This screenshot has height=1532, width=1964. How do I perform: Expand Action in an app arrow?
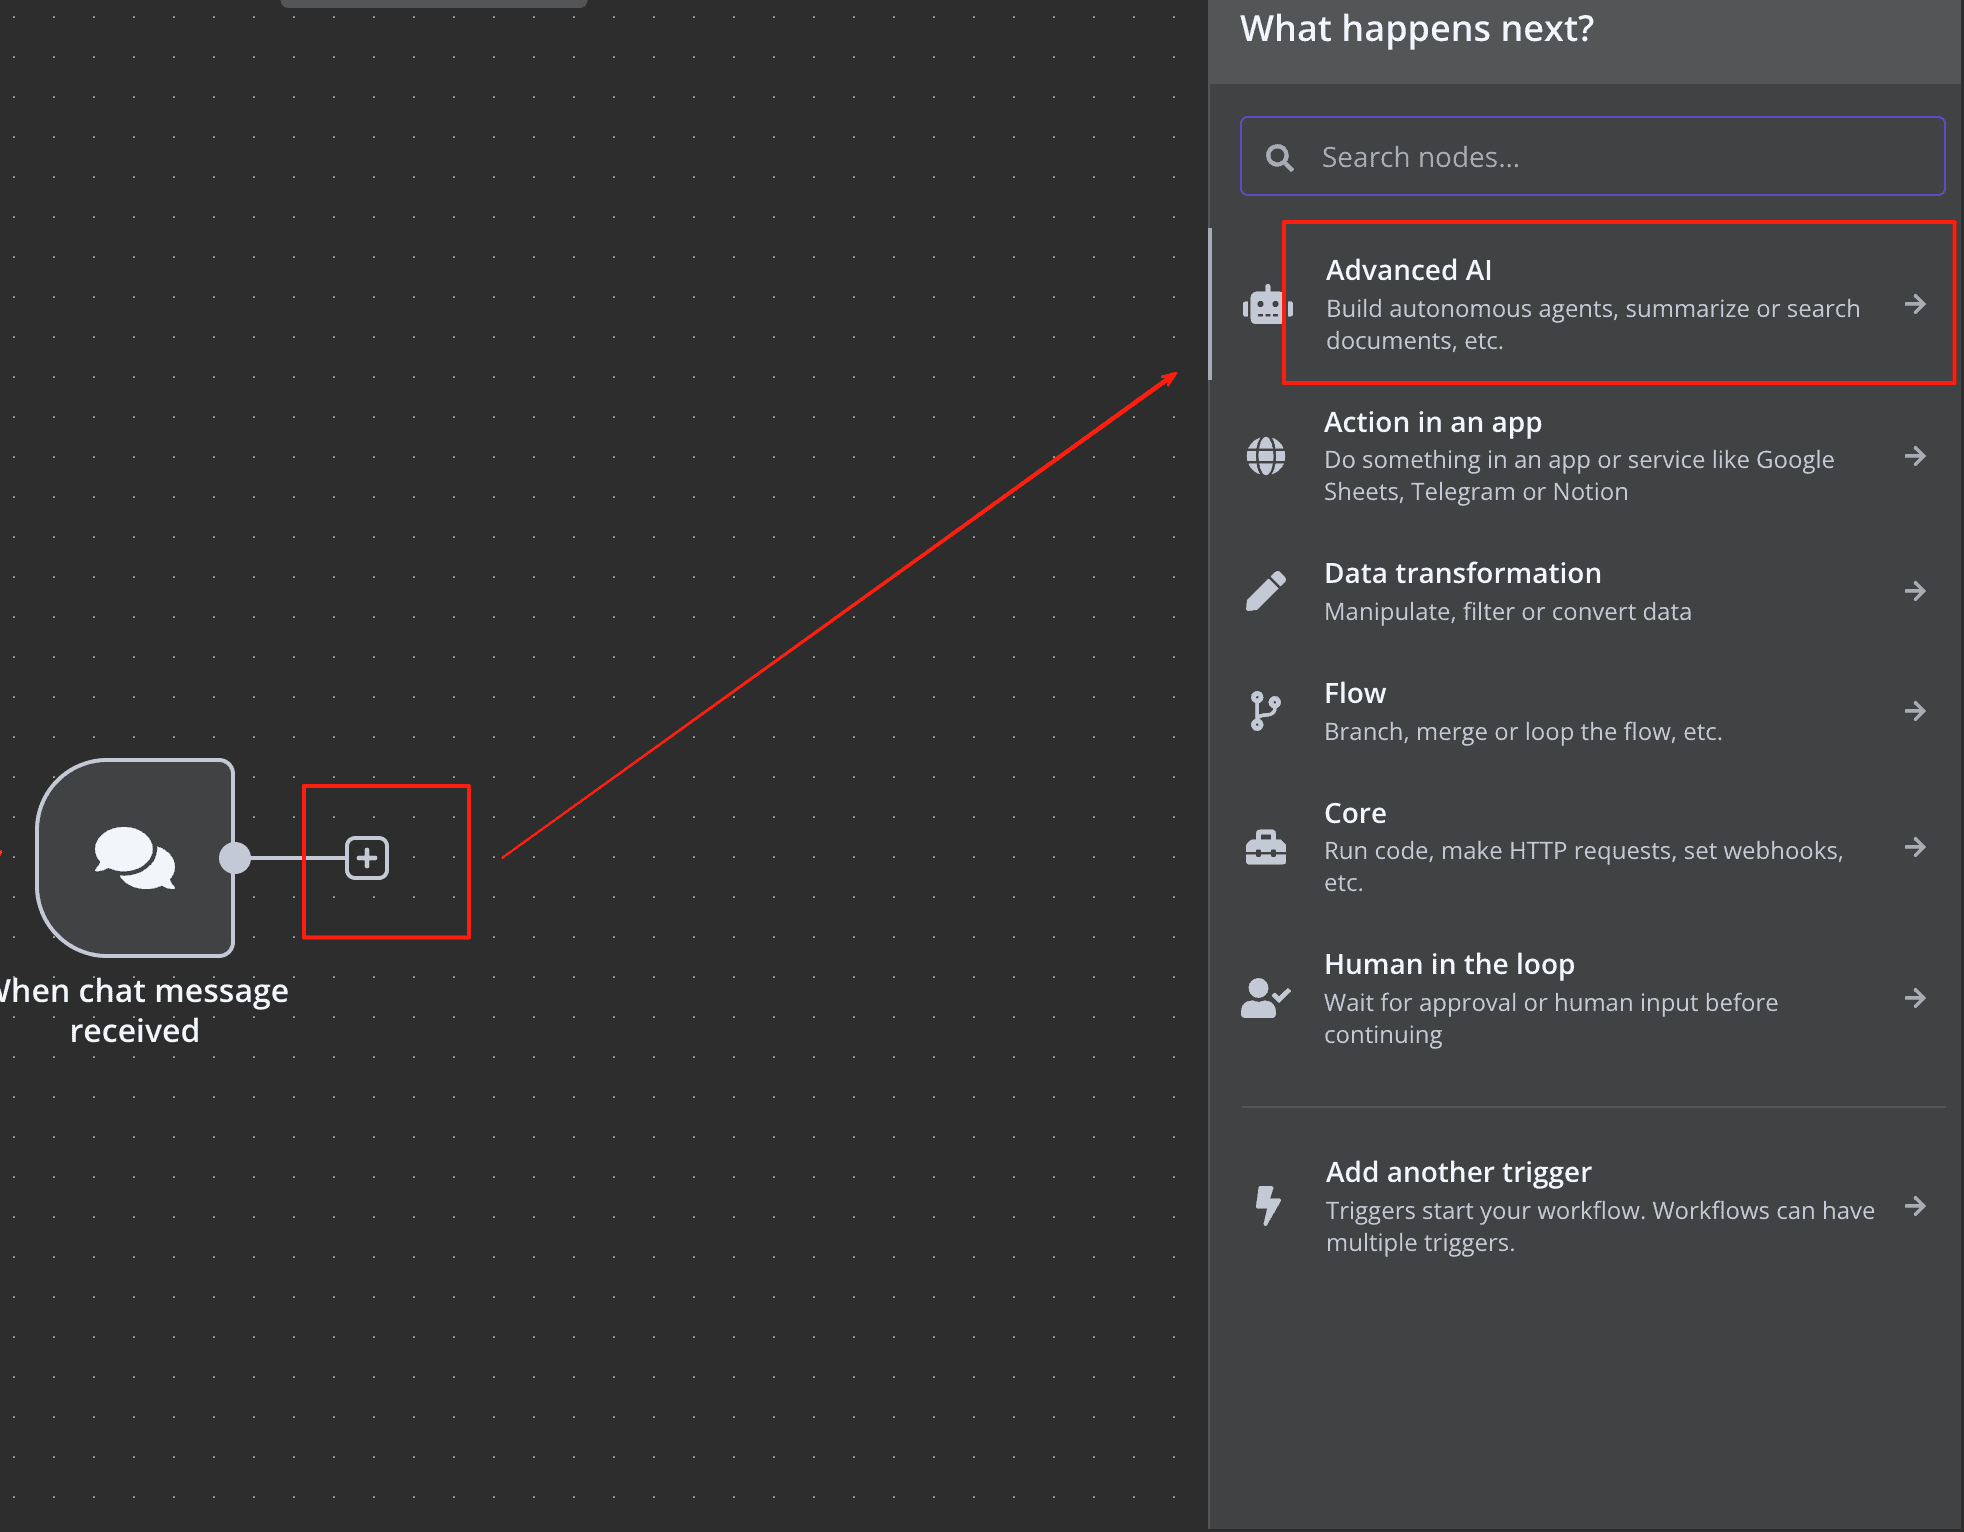click(1914, 456)
